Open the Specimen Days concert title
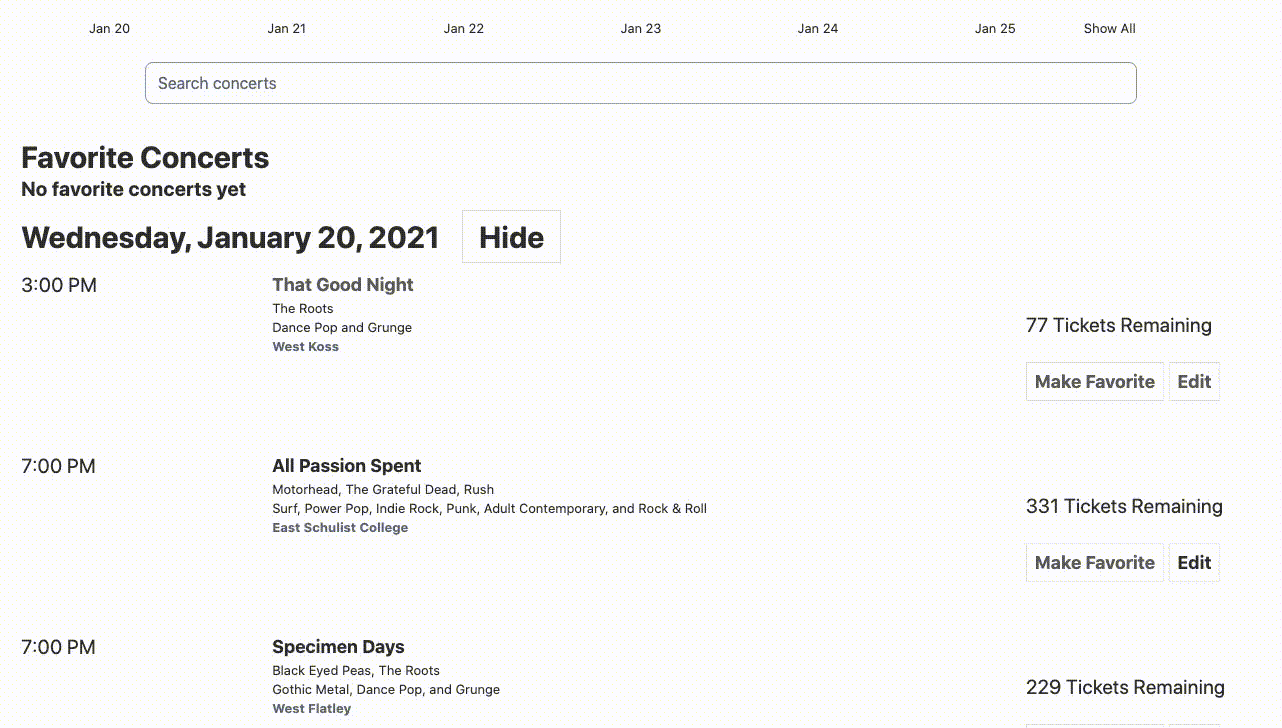 pyautogui.click(x=338, y=647)
